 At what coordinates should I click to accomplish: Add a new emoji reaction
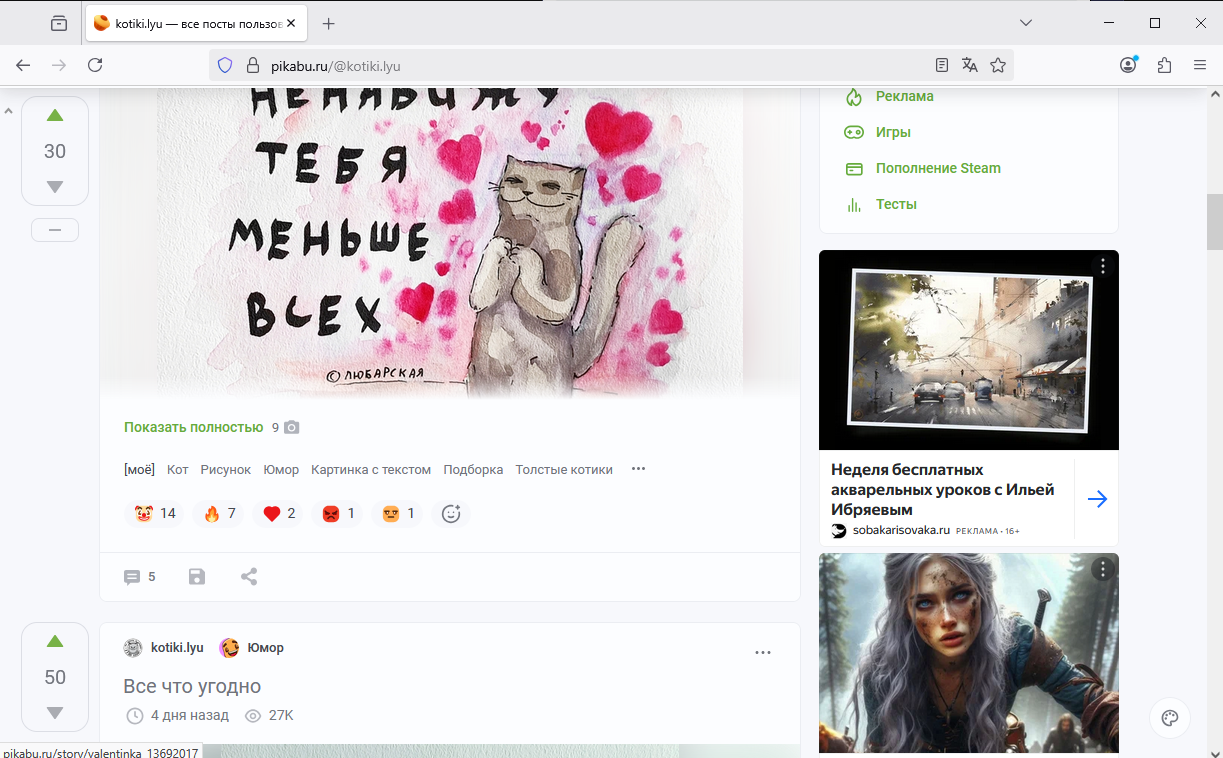tap(451, 514)
